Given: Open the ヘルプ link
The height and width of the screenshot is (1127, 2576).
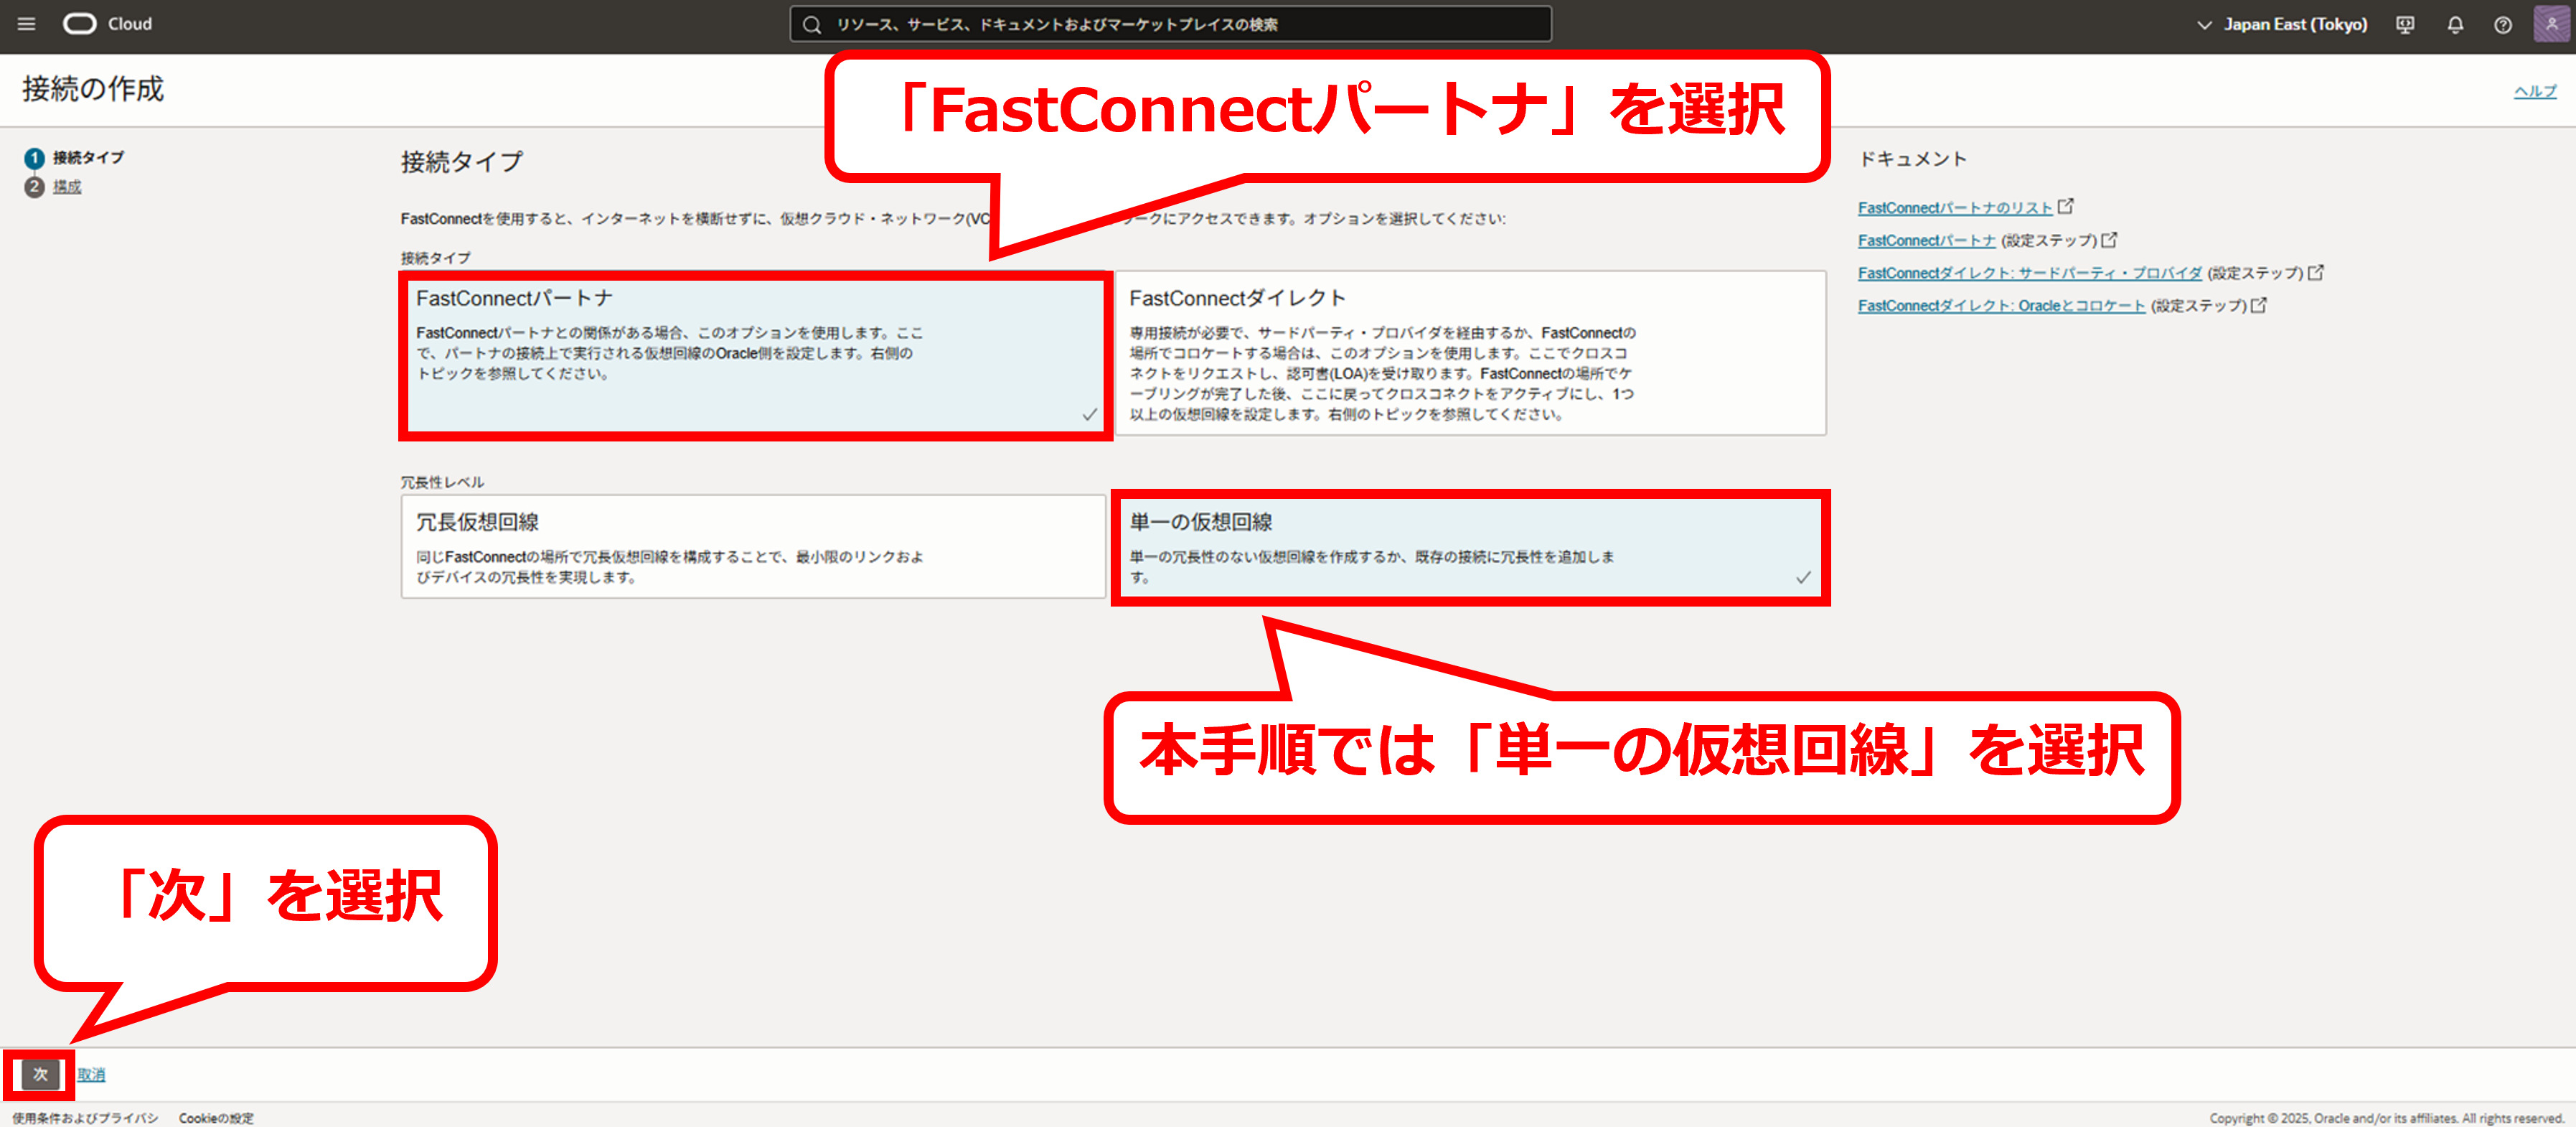Looking at the screenshot, I should pyautogui.click(x=2535, y=92).
